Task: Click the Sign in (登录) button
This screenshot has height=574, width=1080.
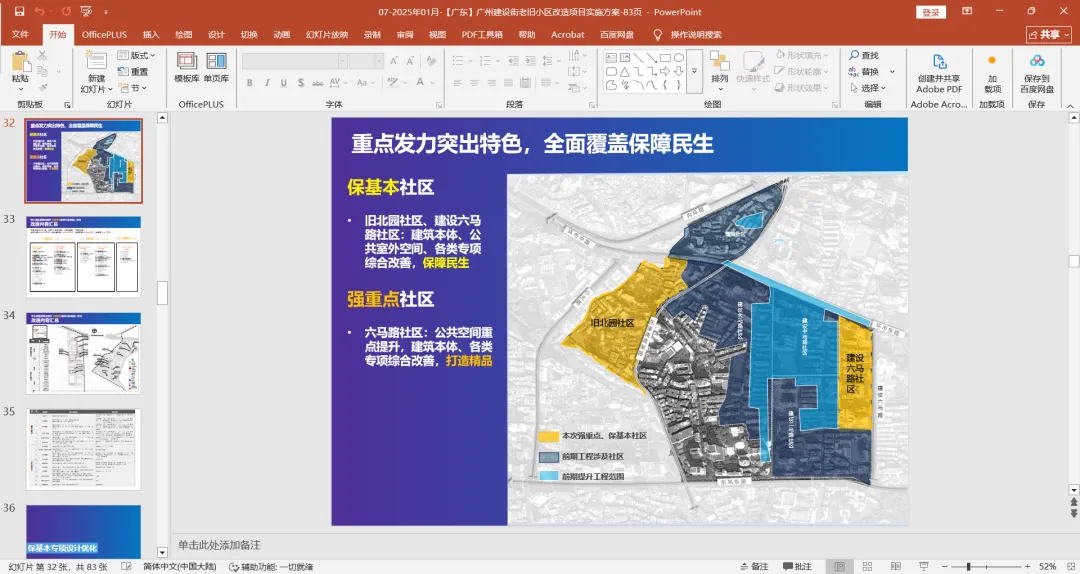Action: 931,12
